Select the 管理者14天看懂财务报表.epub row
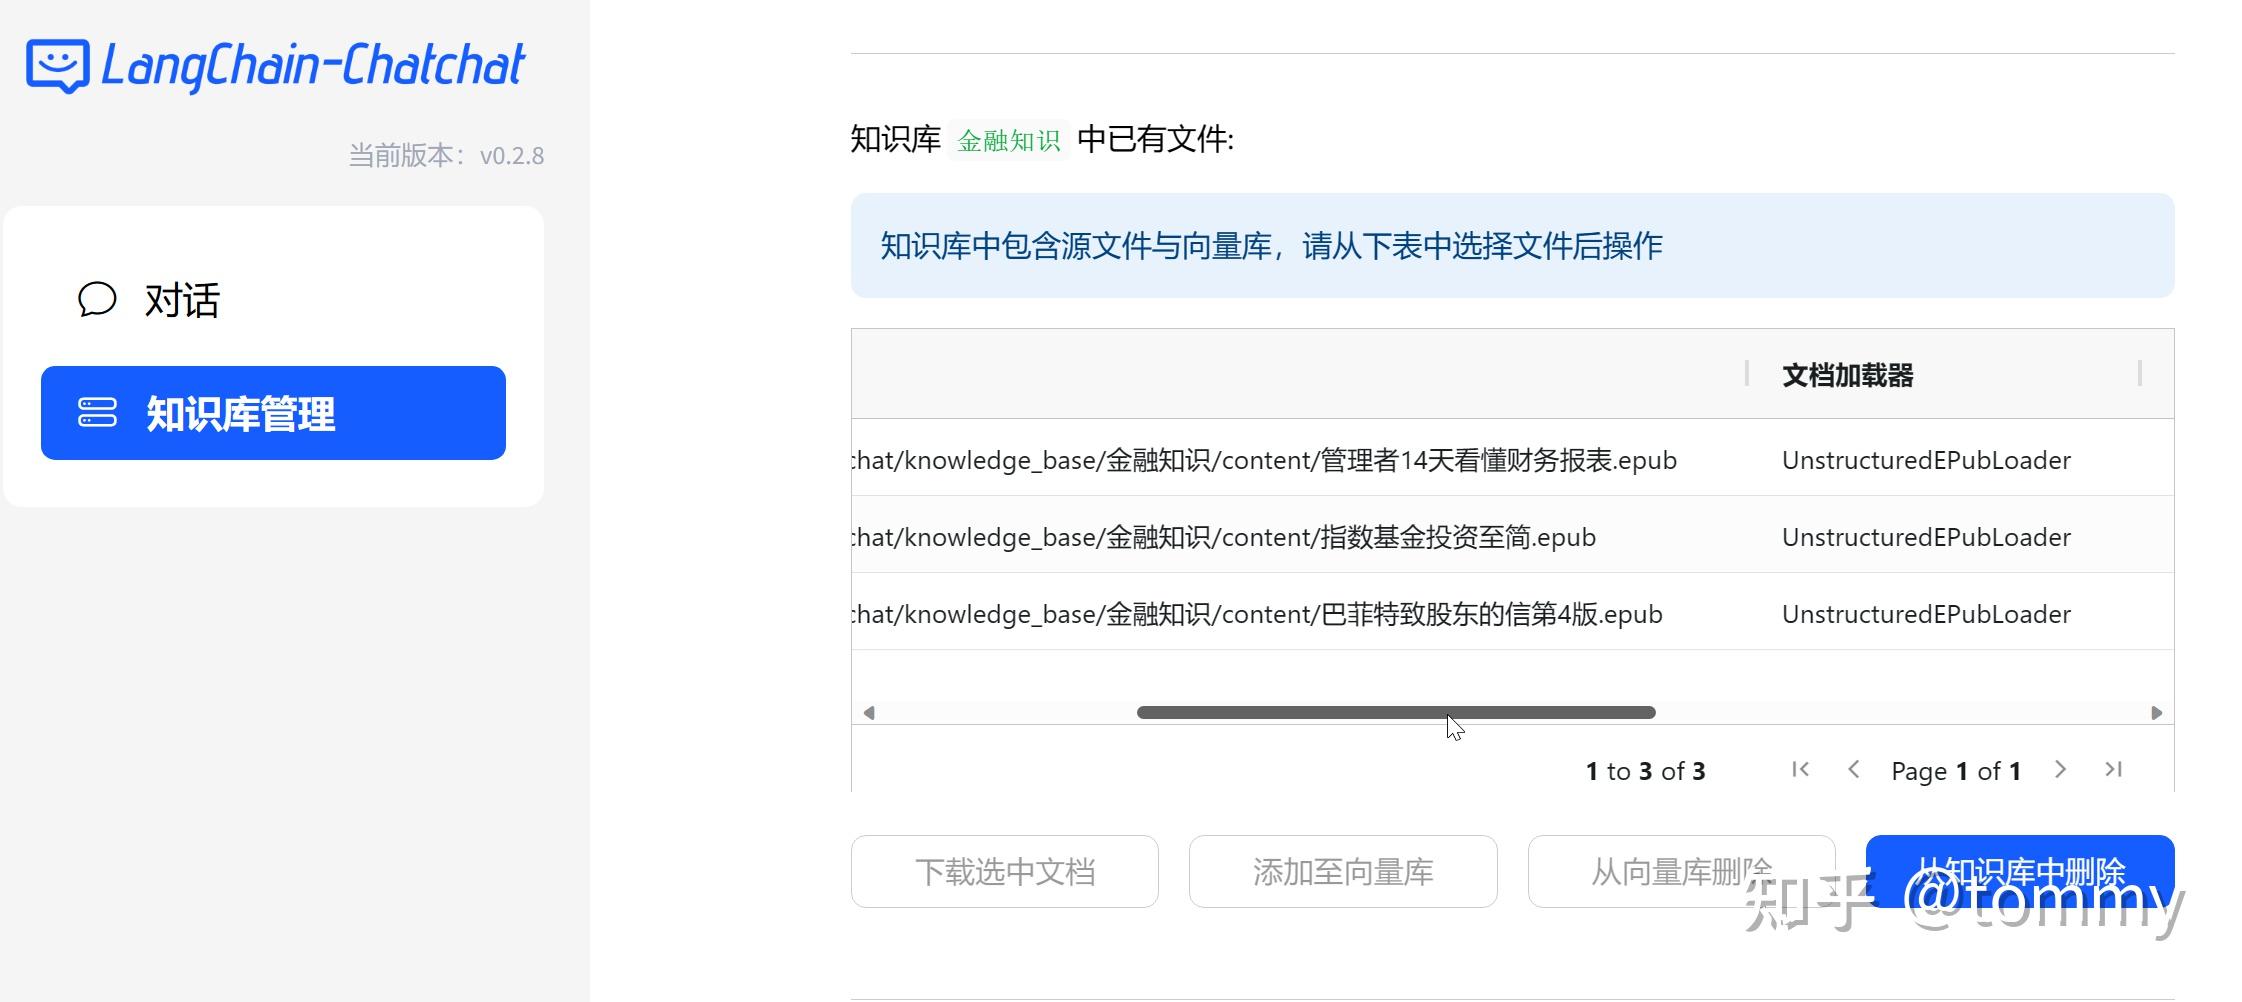2242x1002 pixels. [x=1263, y=459]
